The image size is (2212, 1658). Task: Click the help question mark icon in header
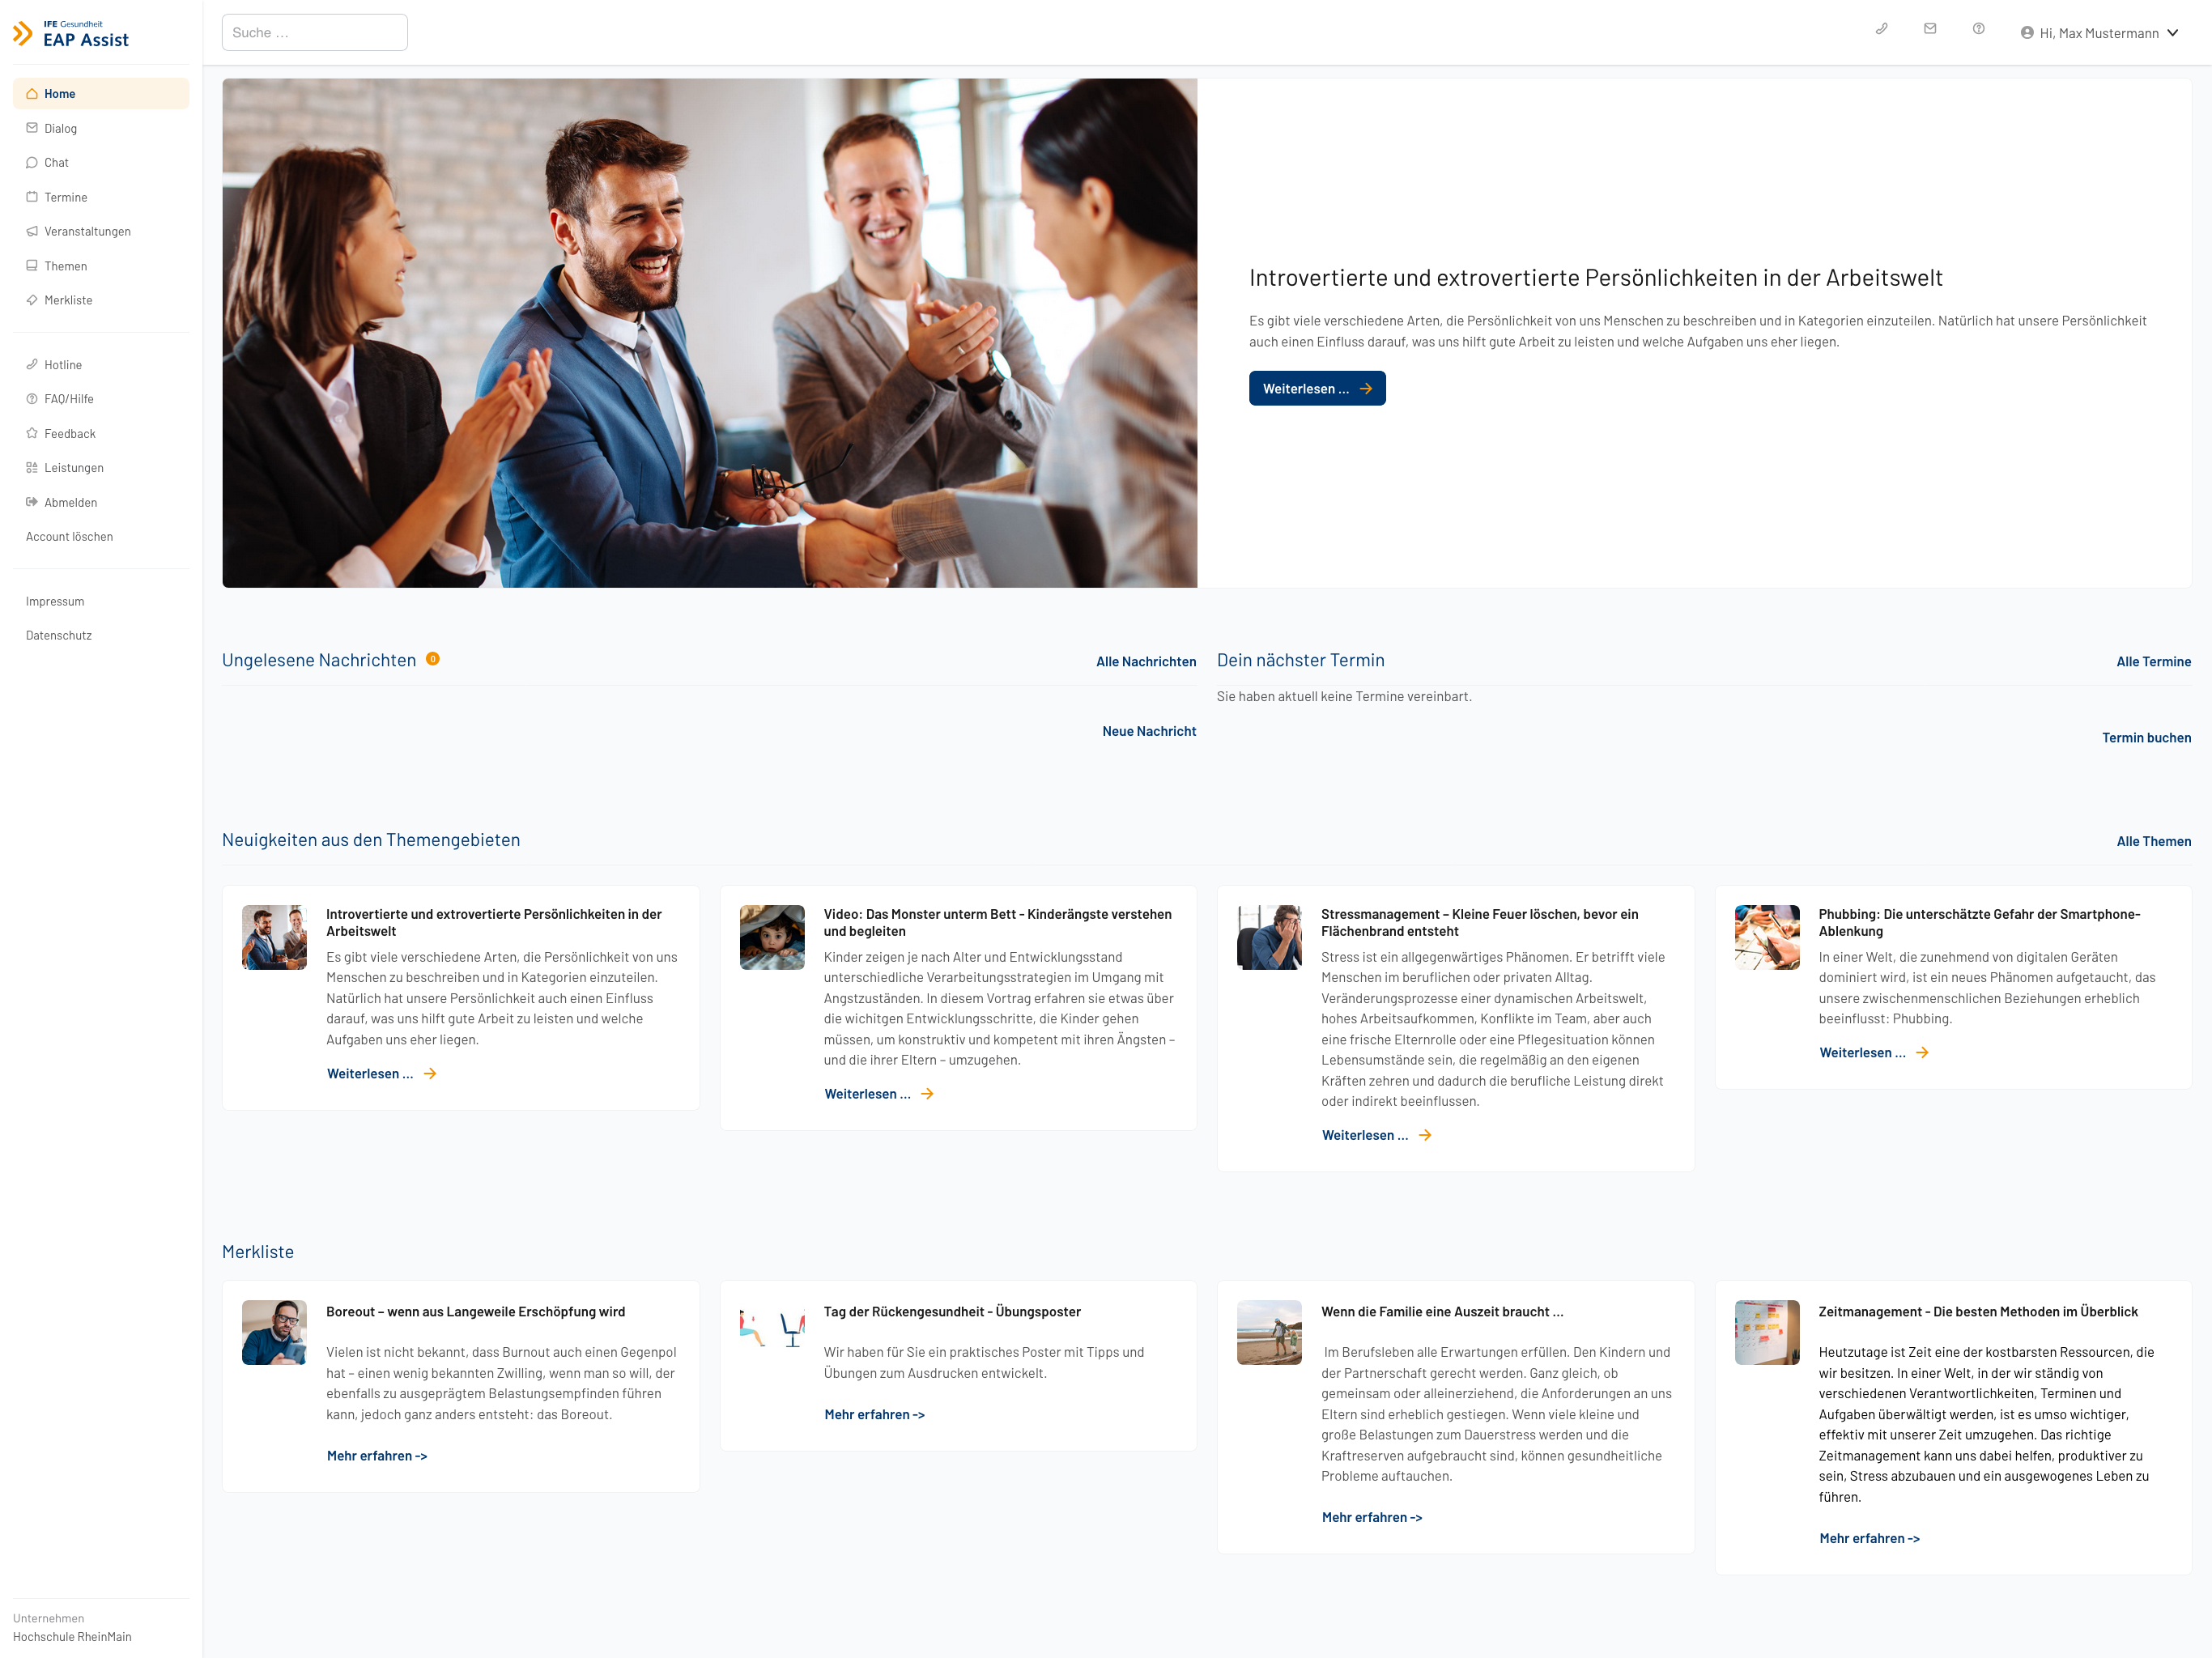pos(1978,29)
